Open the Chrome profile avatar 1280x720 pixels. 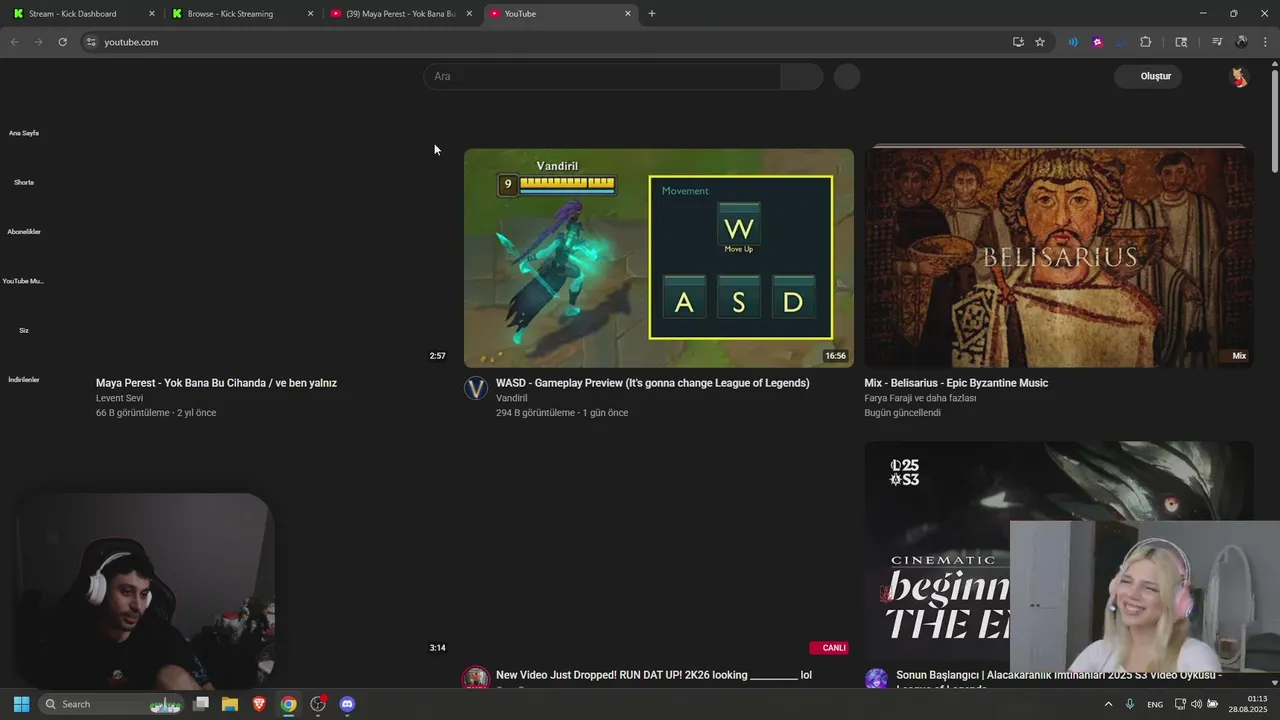point(1241,42)
